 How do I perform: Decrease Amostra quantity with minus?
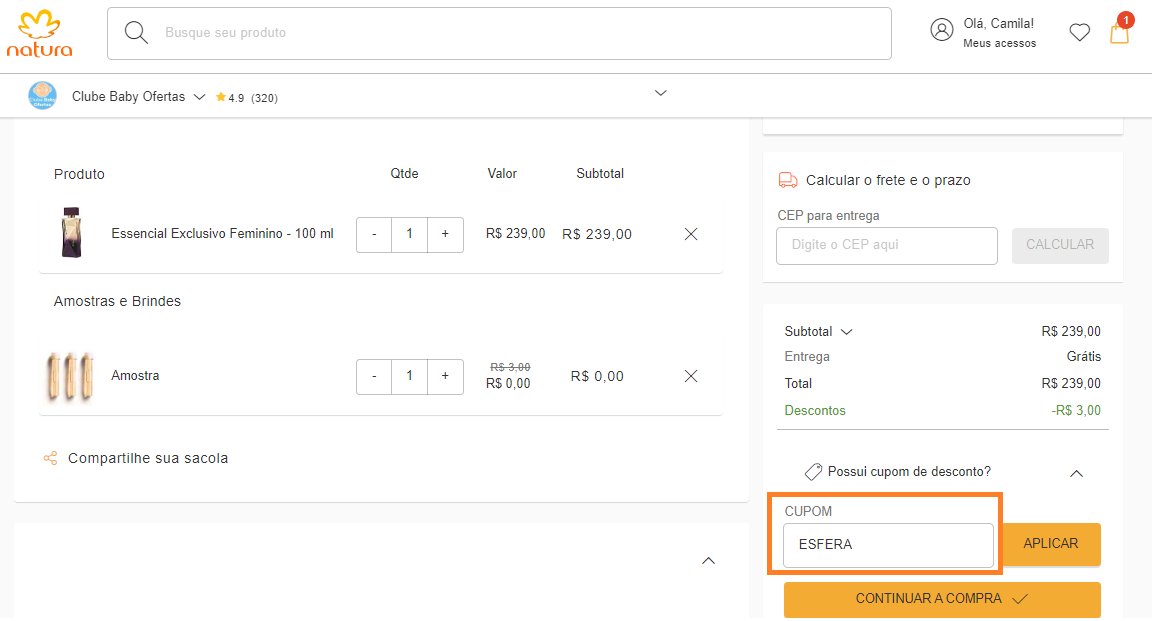pos(374,376)
